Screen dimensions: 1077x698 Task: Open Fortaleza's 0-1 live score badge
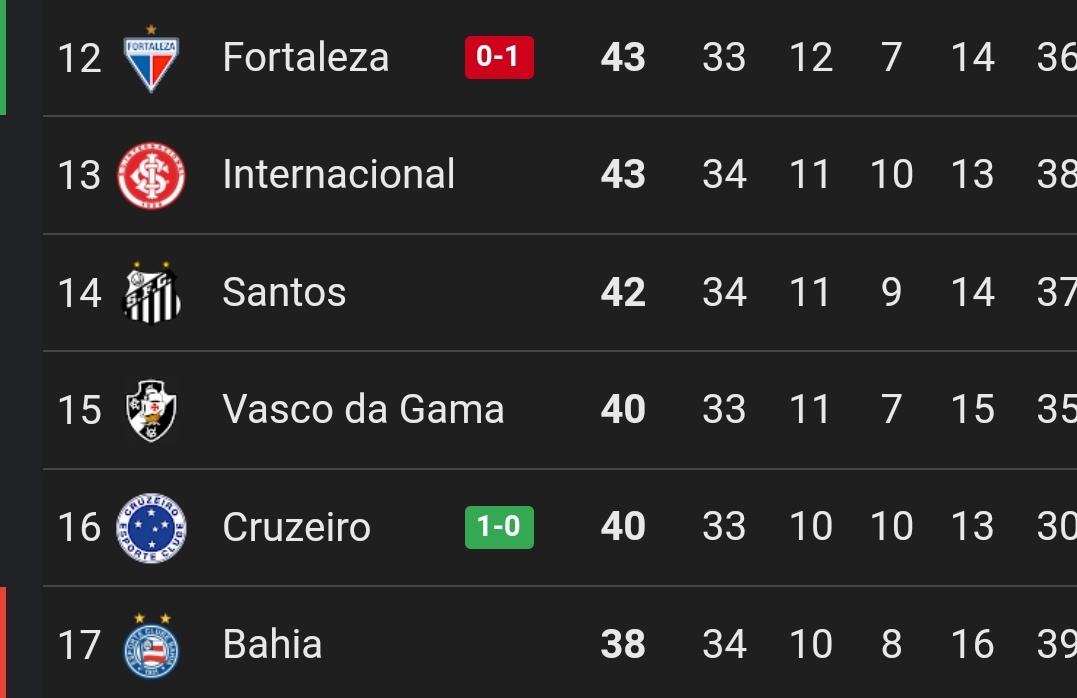click(499, 57)
